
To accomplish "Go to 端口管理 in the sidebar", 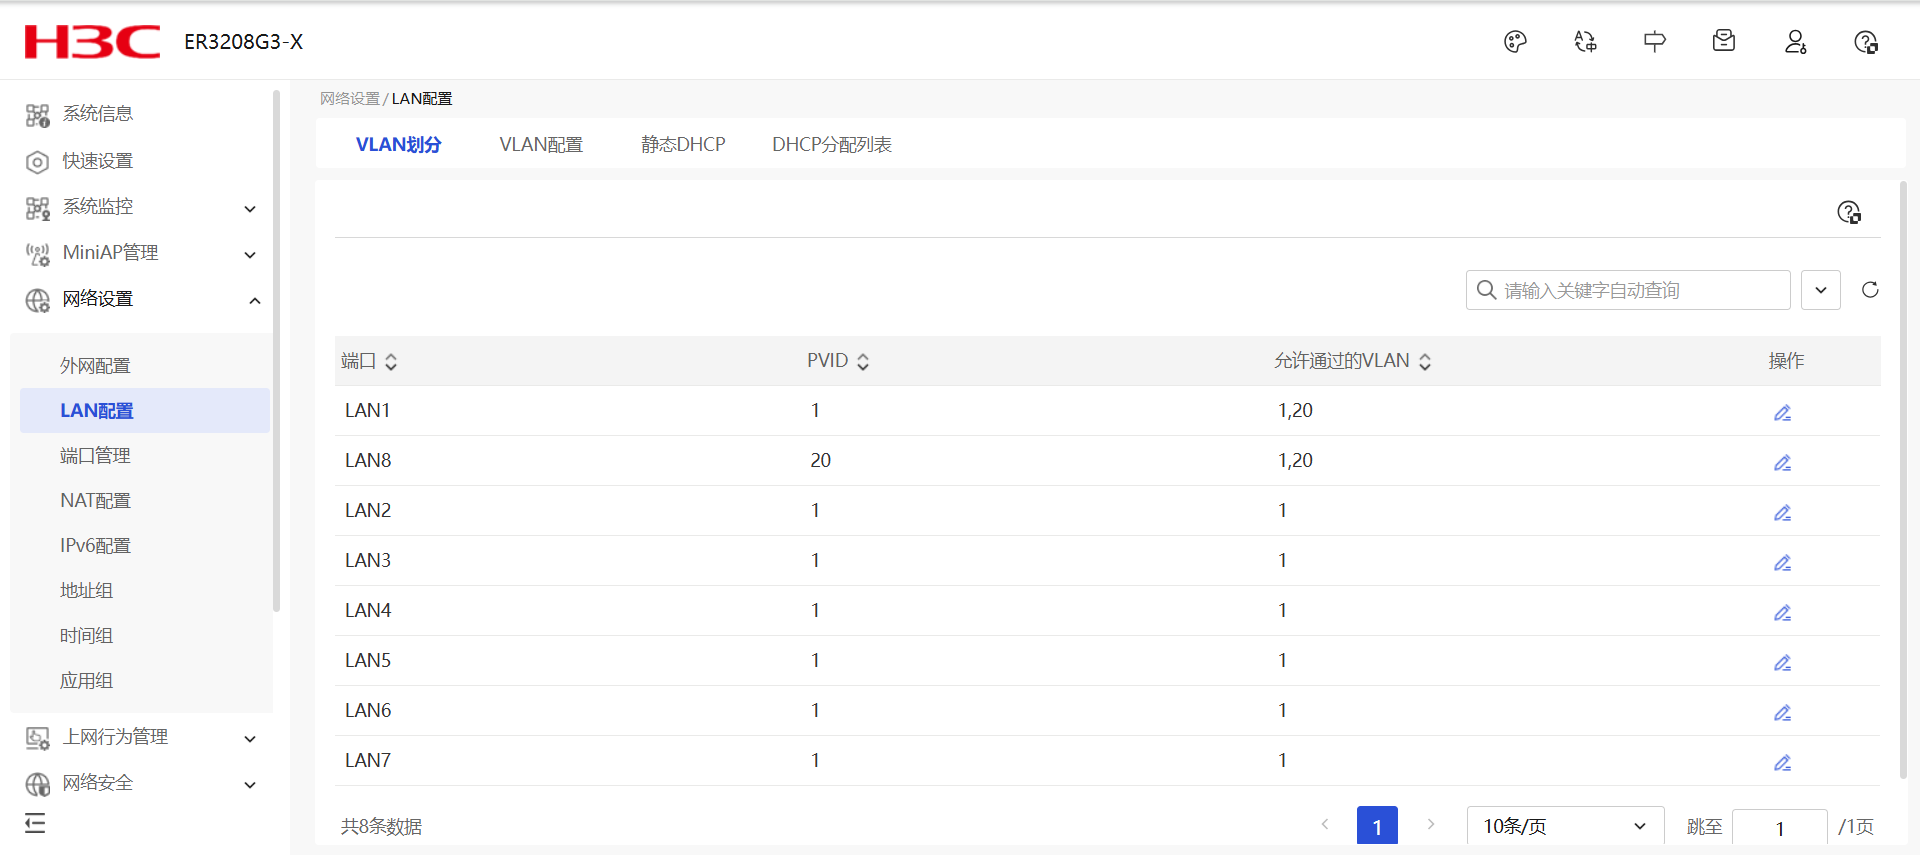I will tap(95, 456).
